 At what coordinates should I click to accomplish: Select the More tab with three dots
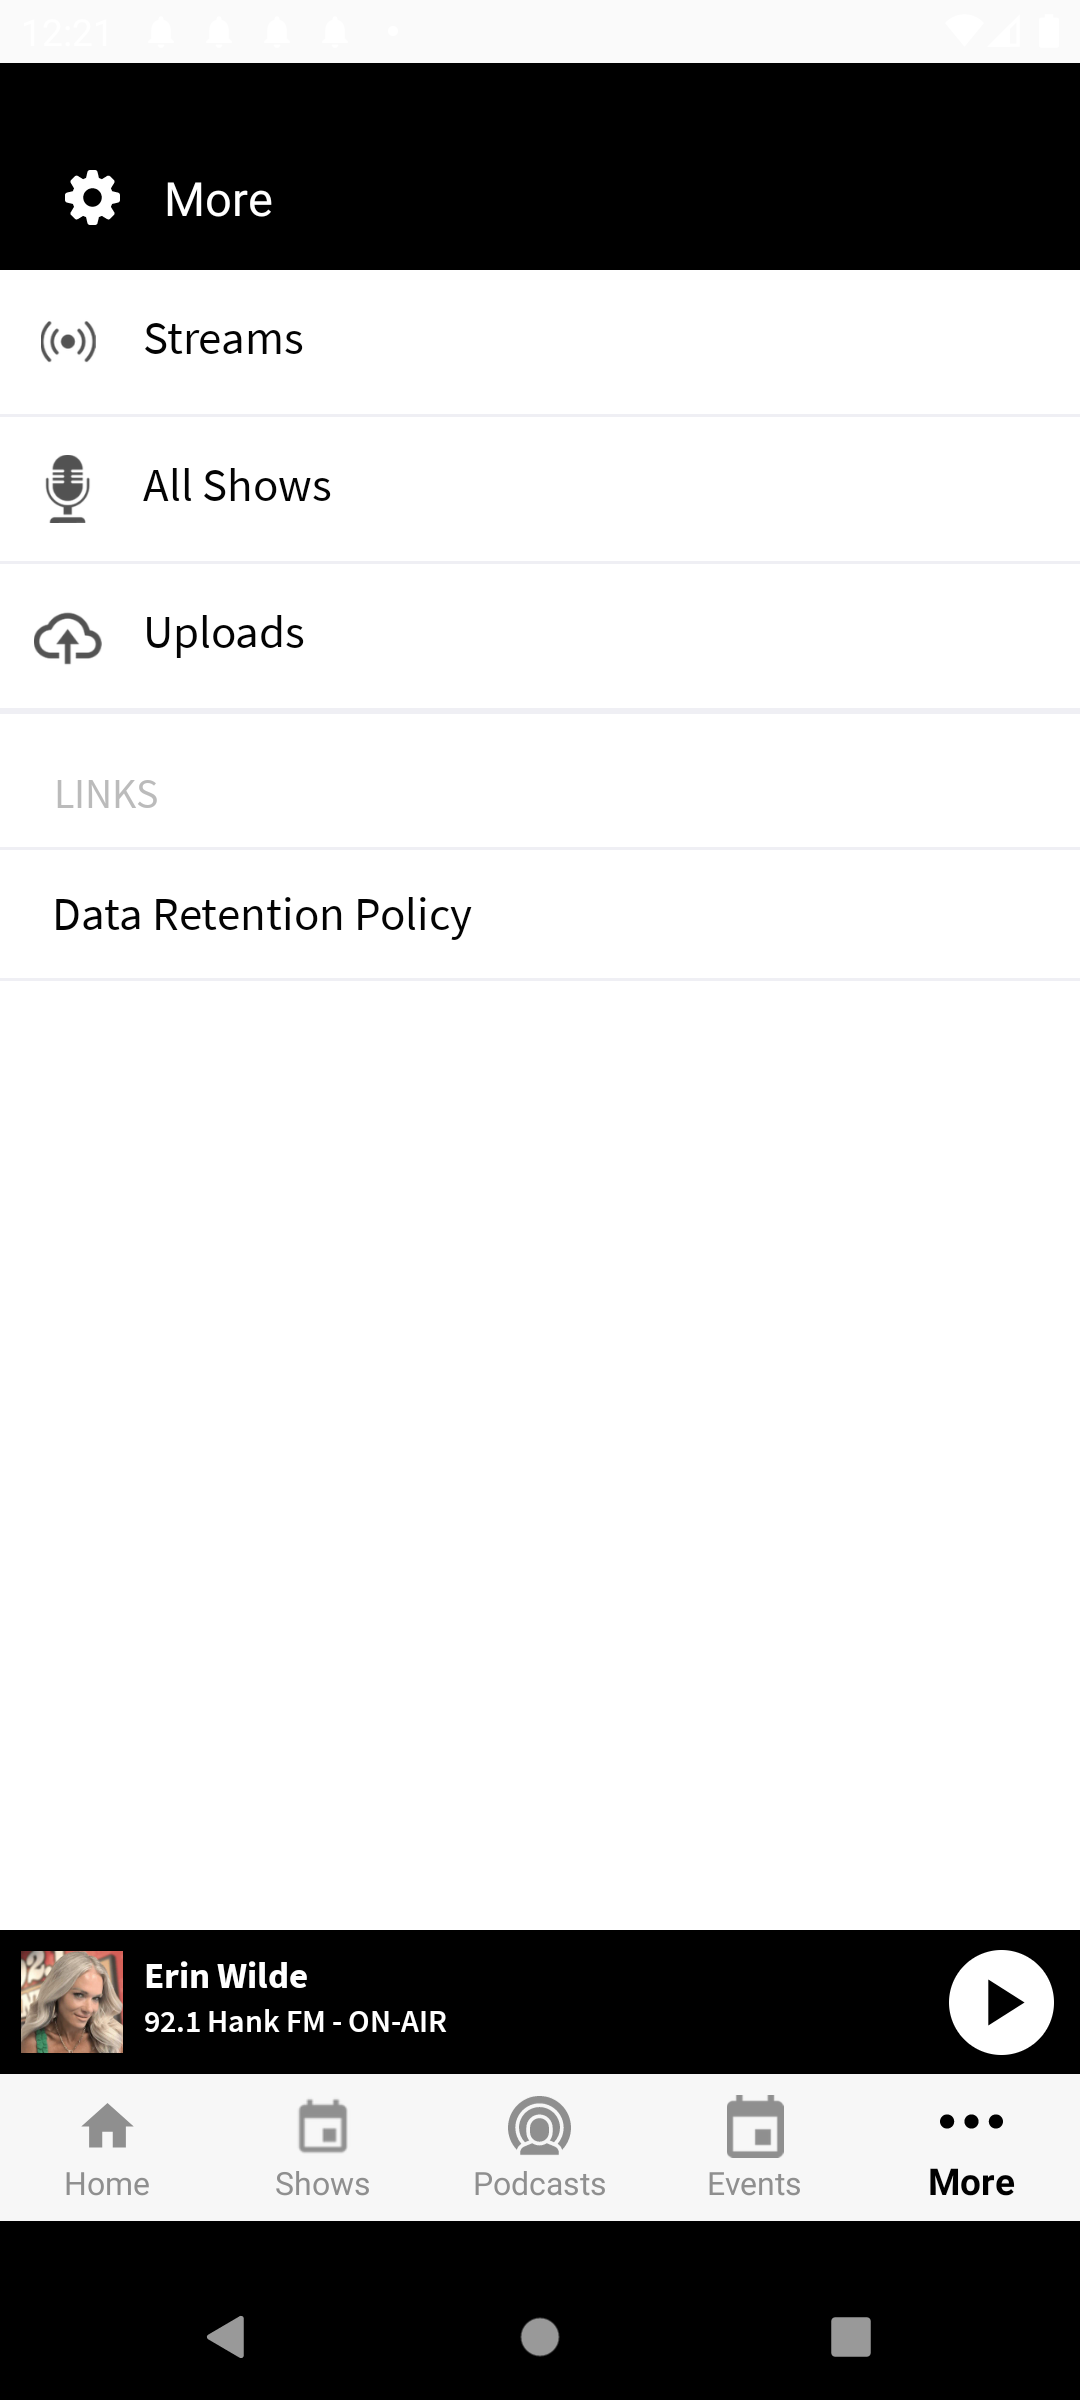[x=971, y=2148]
